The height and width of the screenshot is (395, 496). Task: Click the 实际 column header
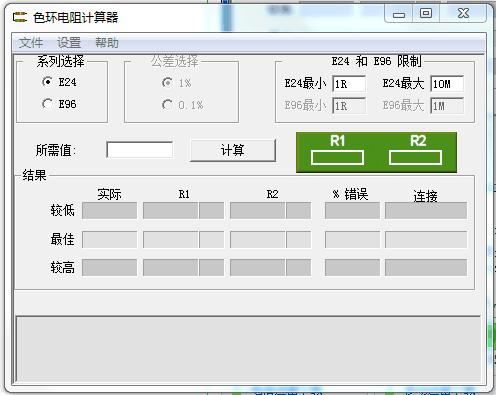109,194
